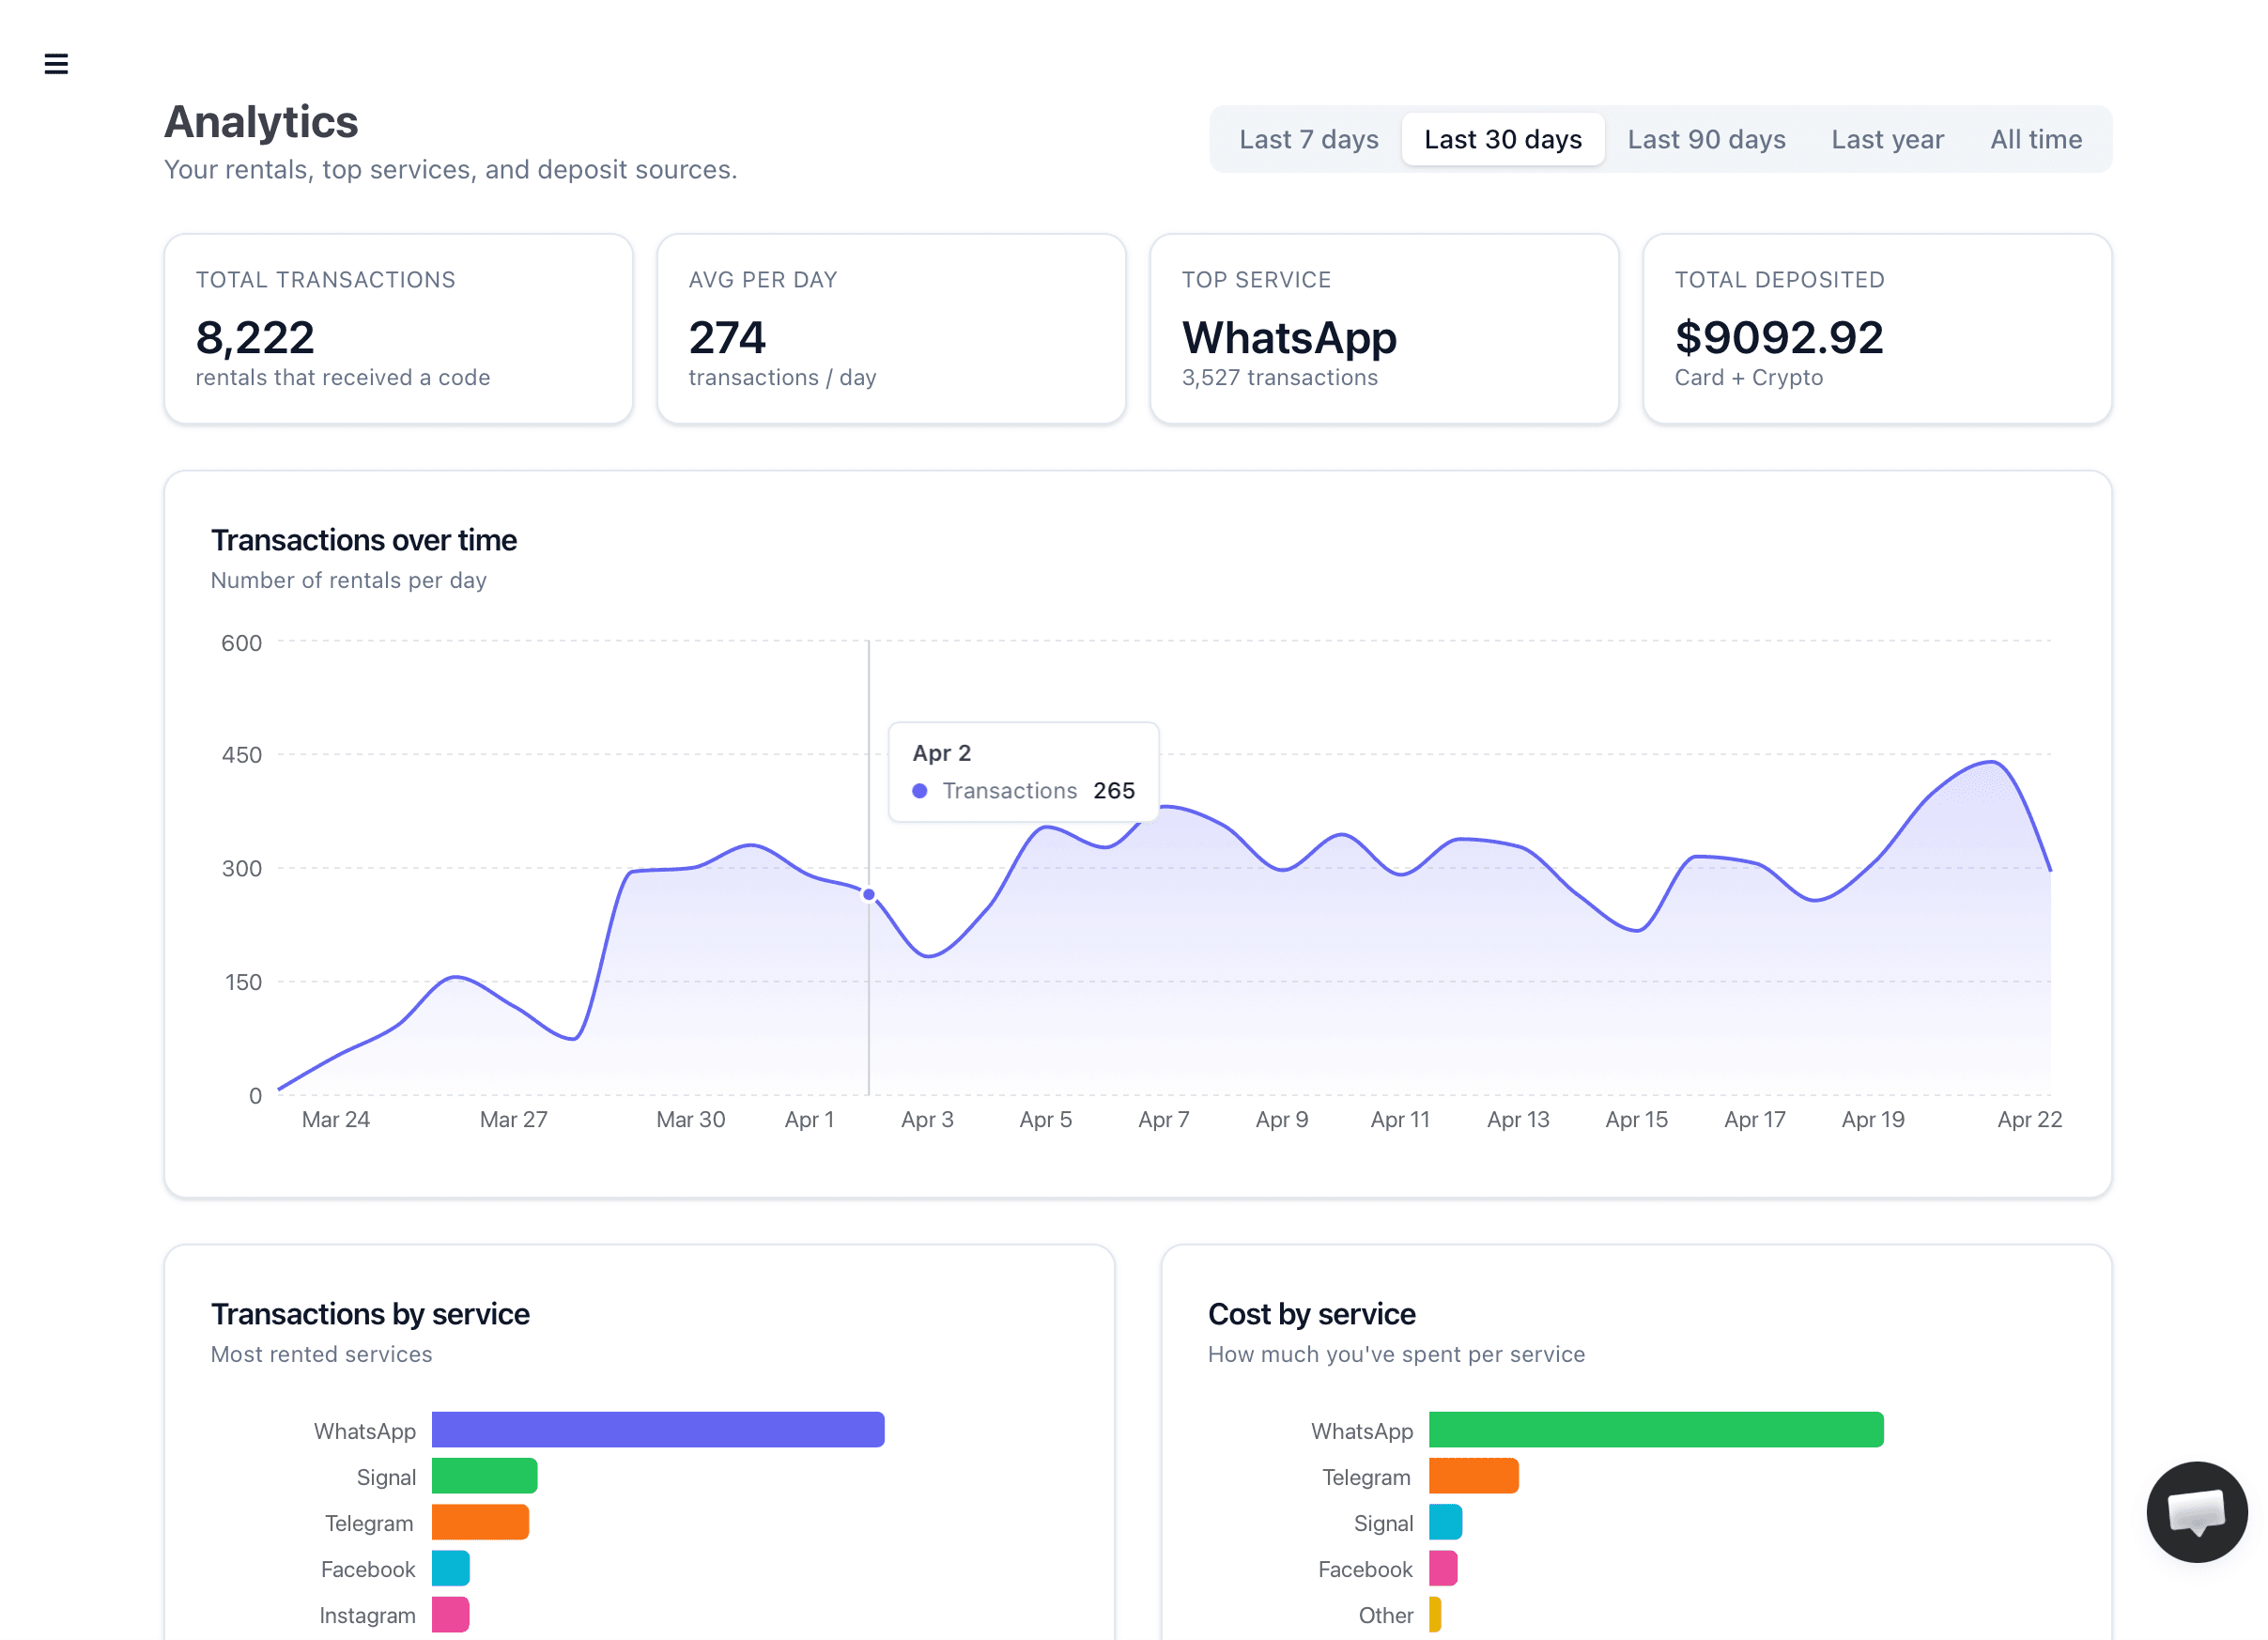Click the Transactions legend dot in the tooltip
The height and width of the screenshot is (1640, 2268).
click(x=919, y=790)
